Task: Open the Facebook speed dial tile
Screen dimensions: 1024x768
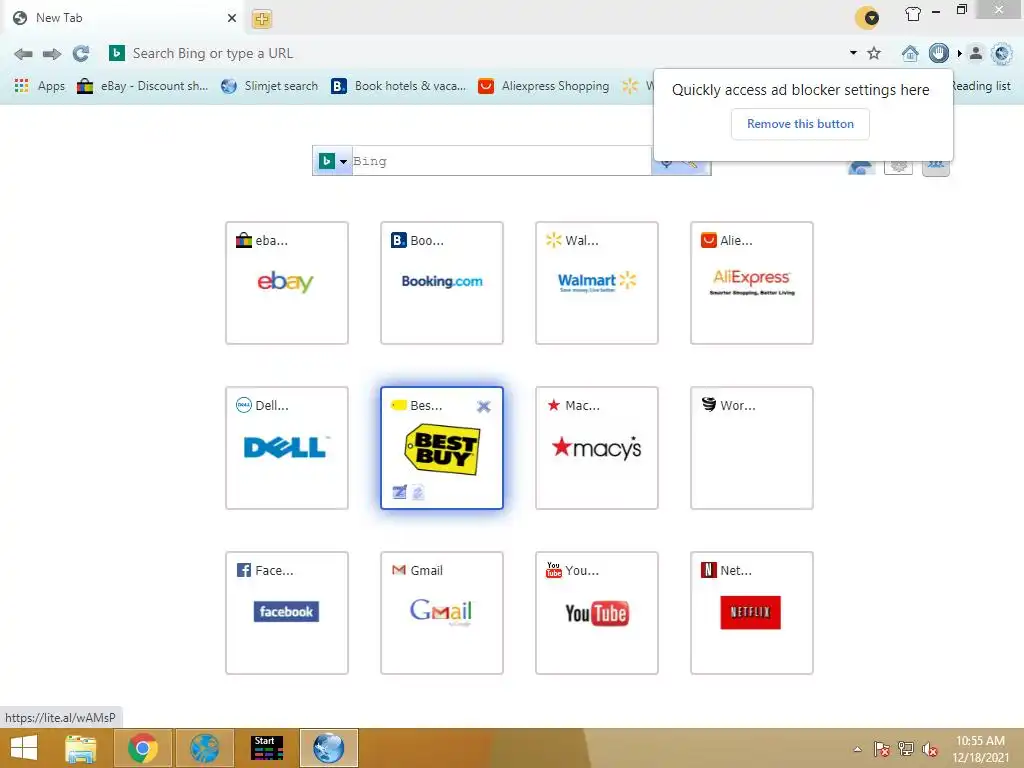Action: pos(287,613)
